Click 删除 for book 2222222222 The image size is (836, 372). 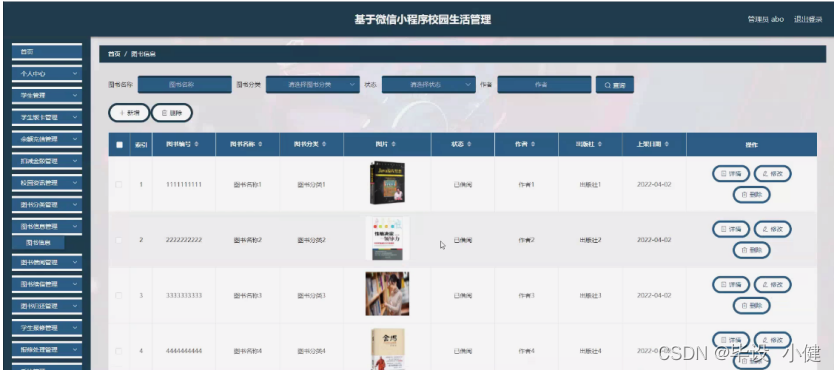[x=752, y=250]
